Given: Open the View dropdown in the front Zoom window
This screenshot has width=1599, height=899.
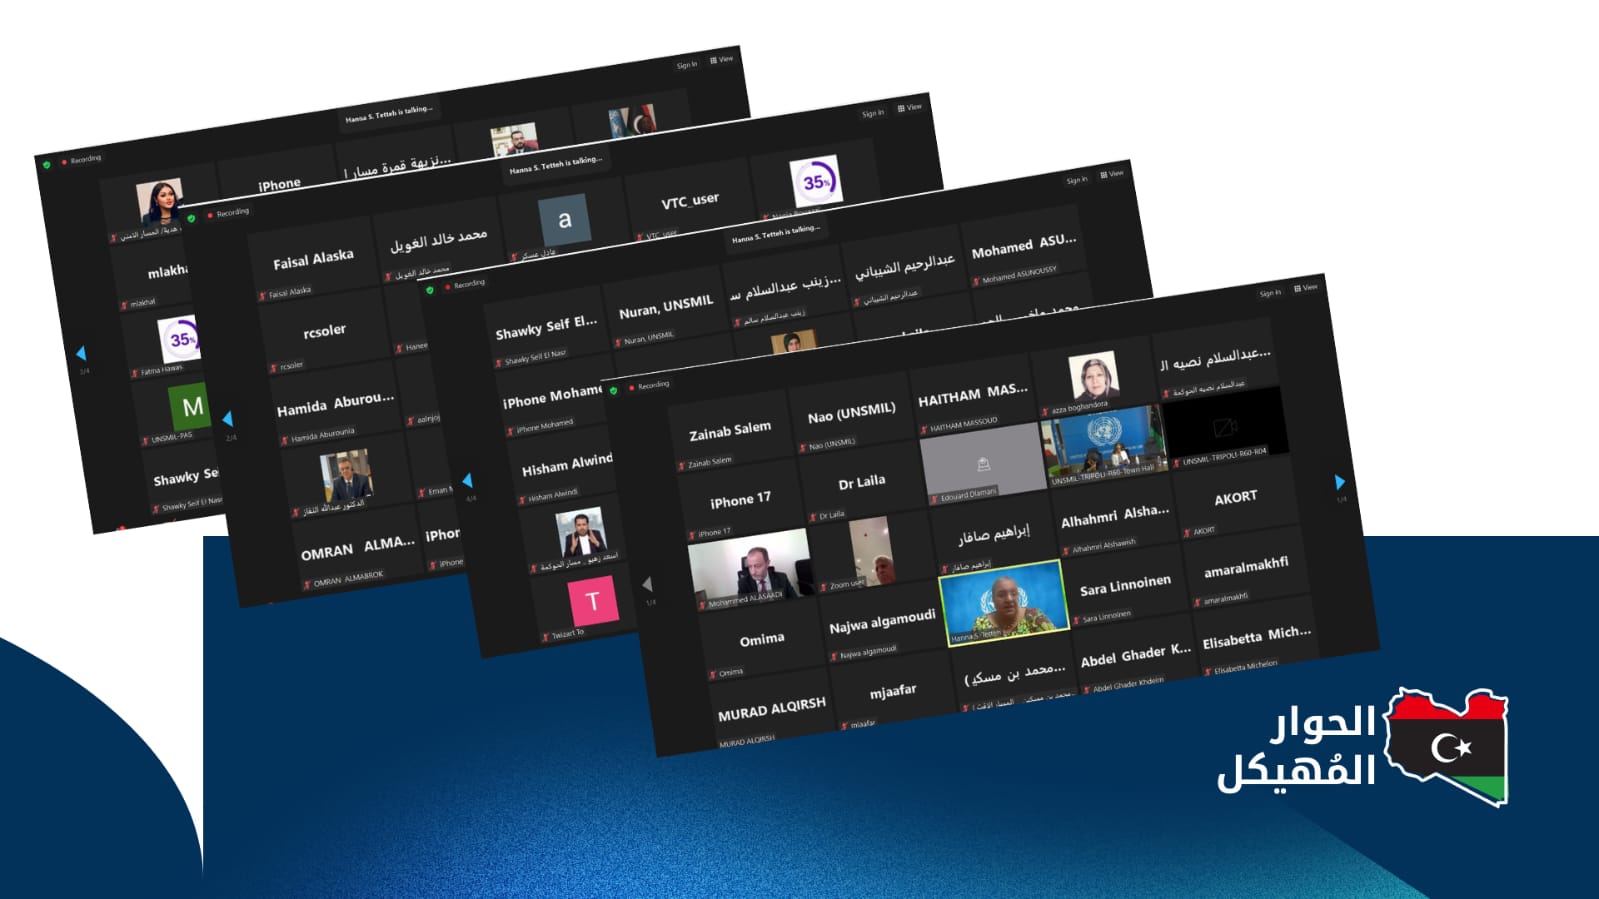Looking at the screenshot, I should tap(1305, 288).
